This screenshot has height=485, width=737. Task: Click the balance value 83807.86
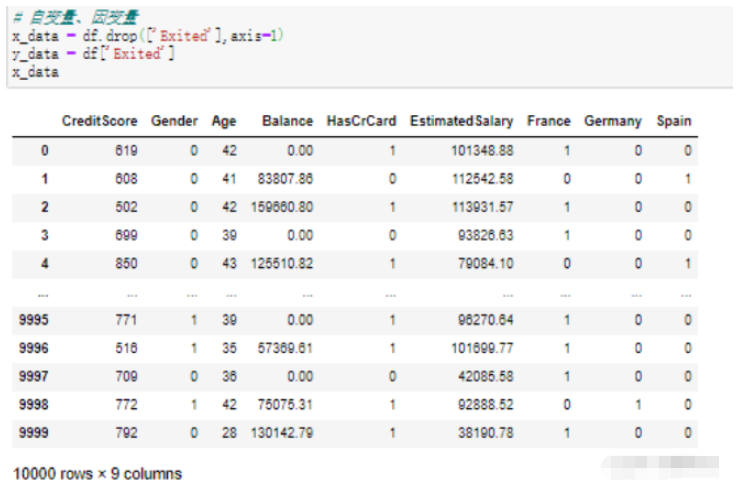[x=285, y=179]
